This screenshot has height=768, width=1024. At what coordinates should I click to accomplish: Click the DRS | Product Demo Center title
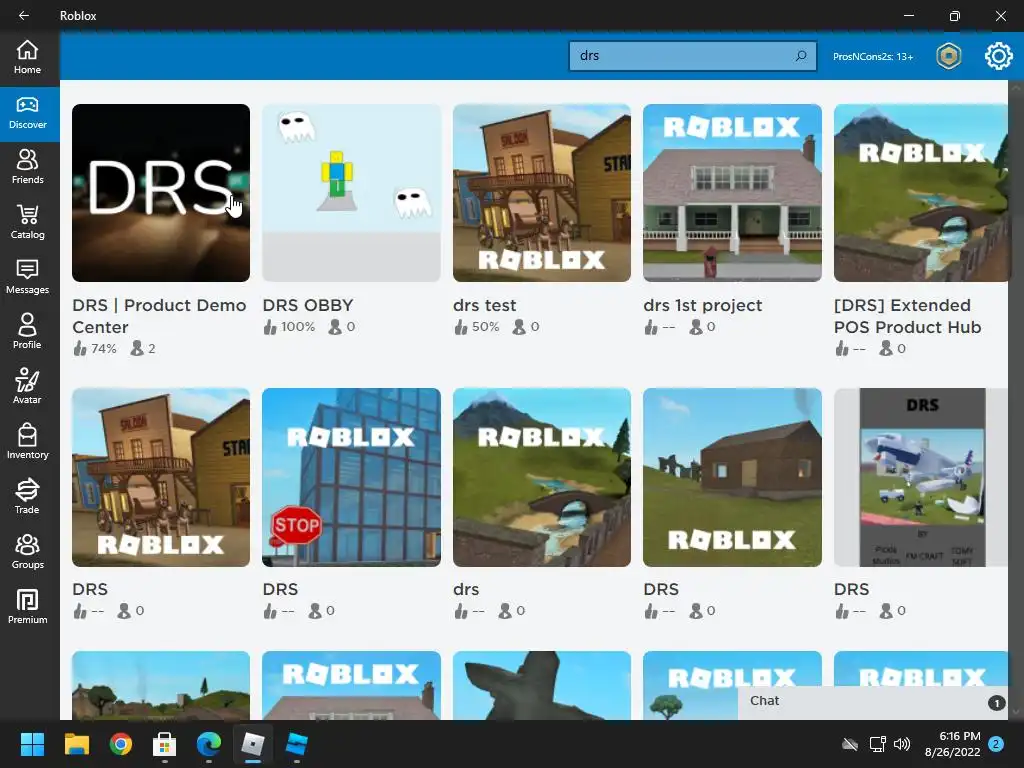[x=159, y=316]
